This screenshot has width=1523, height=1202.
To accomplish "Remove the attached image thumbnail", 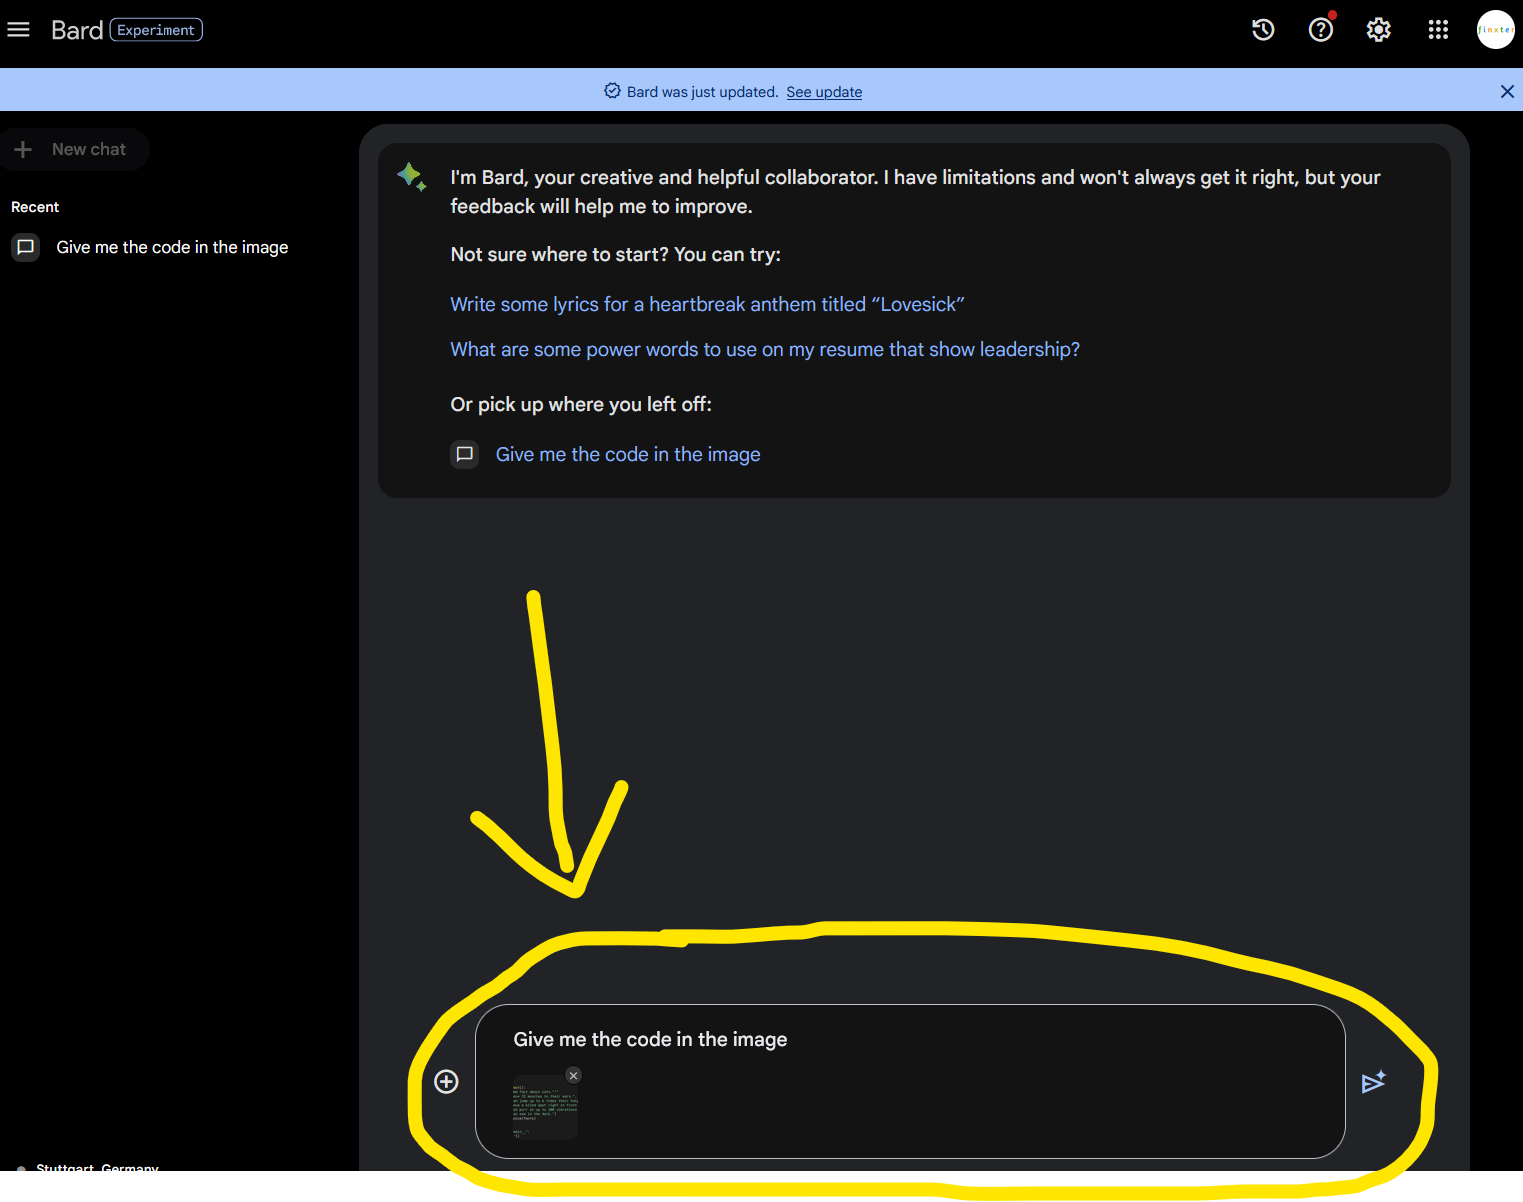I will [x=573, y=1075].
